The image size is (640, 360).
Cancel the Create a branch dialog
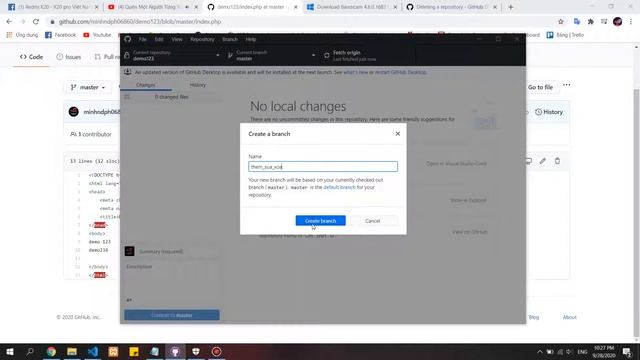pos(372,220)
